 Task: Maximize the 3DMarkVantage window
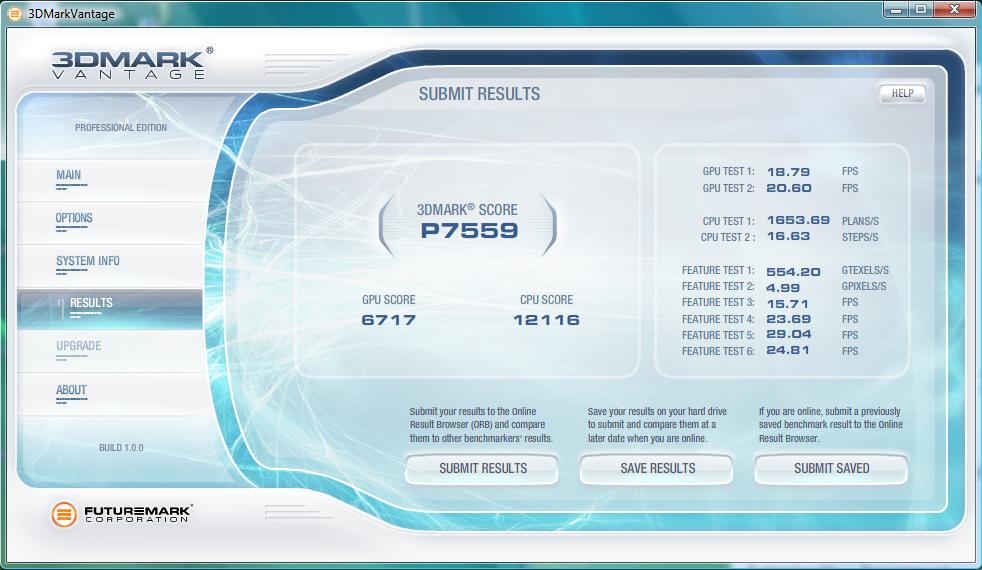[x=921, y=9]
